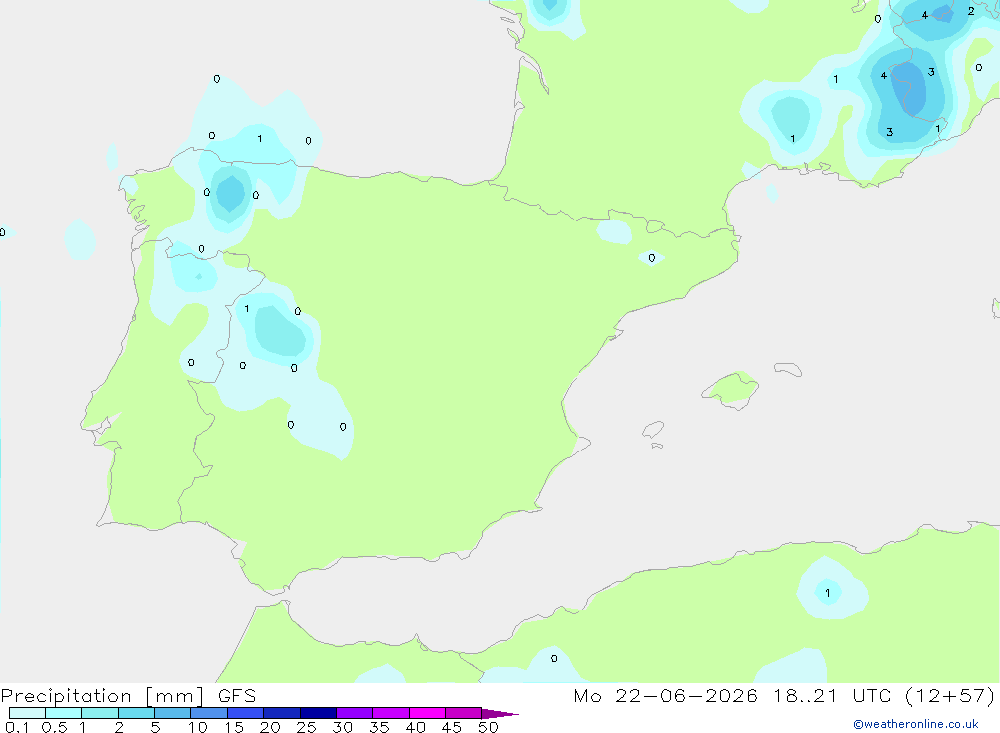
Task: Click the '40' legend scale label
Action: [x=416, y=727]
